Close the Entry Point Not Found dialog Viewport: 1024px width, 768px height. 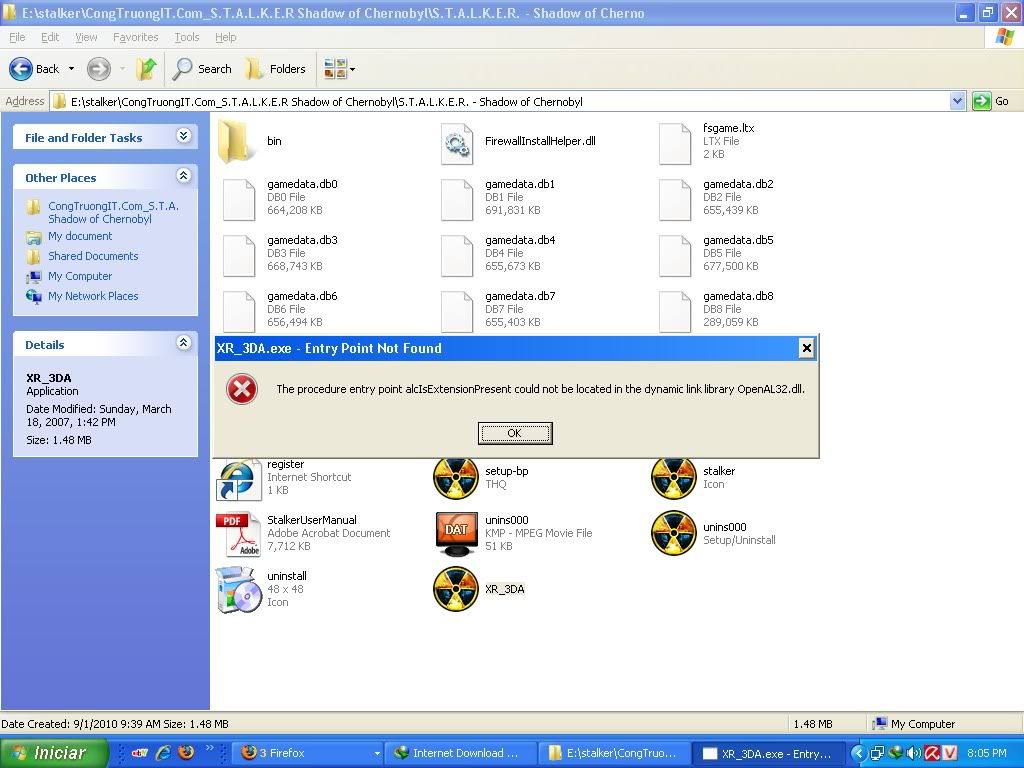pyautogui.click(x=807, y=348)
